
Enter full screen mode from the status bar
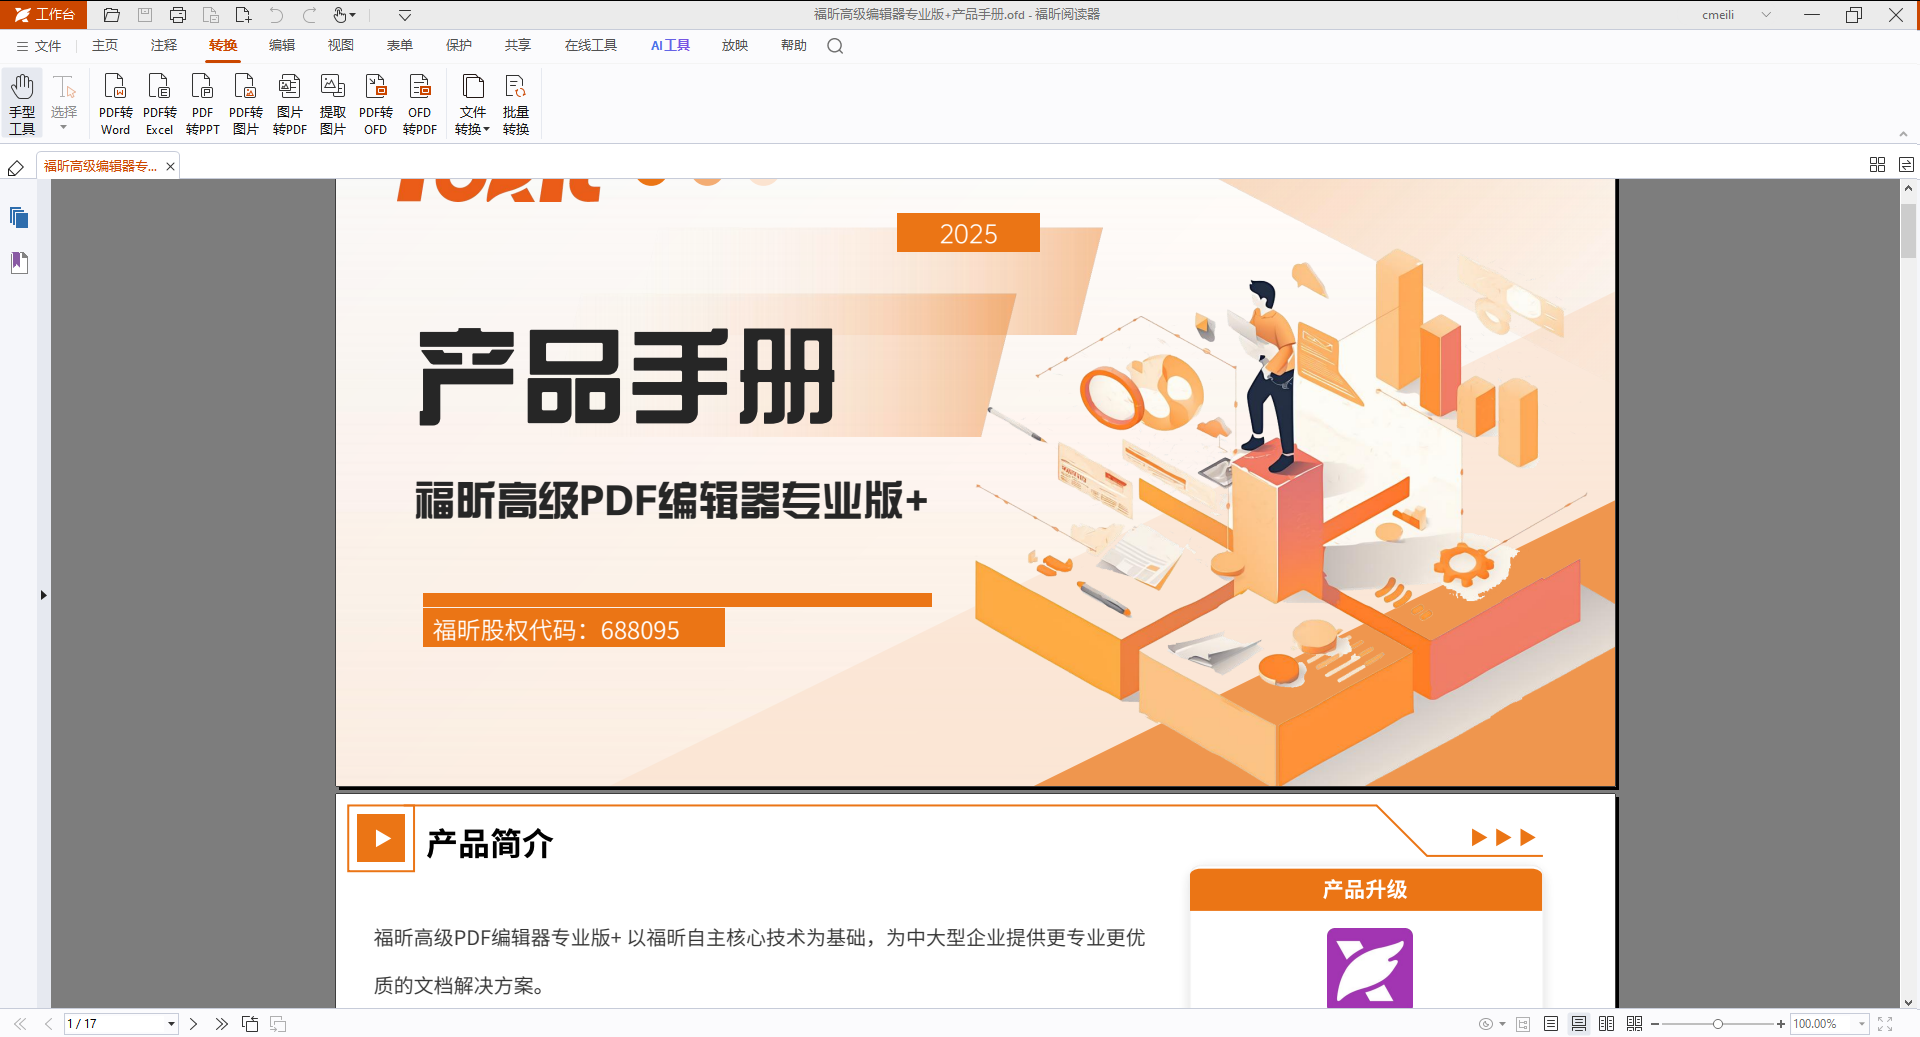coord(1885,1024)
